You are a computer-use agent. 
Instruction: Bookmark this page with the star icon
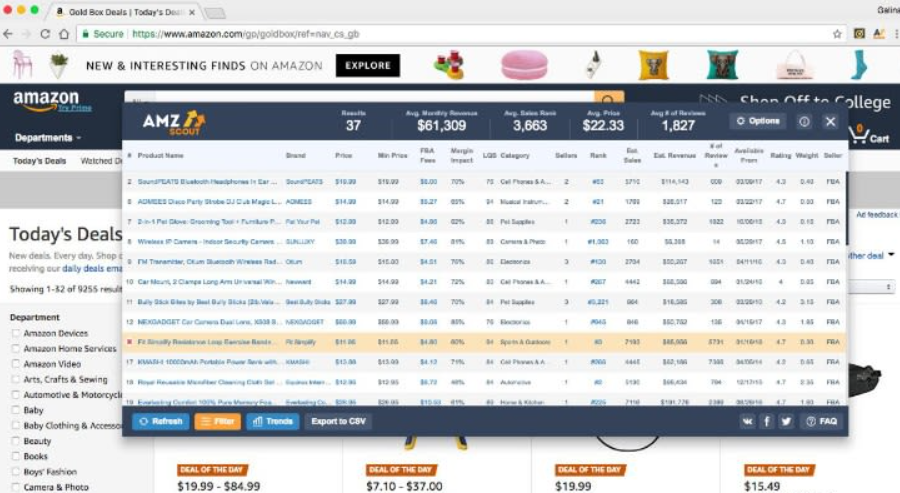pyautogui.click(x=837, y=34)
